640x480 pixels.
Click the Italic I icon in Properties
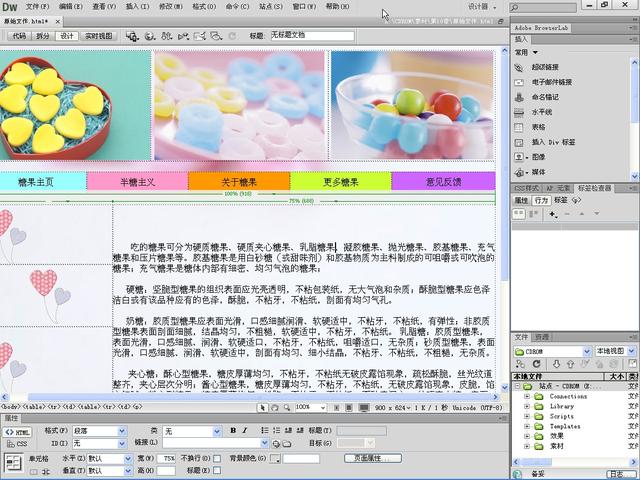coord(245,430)
